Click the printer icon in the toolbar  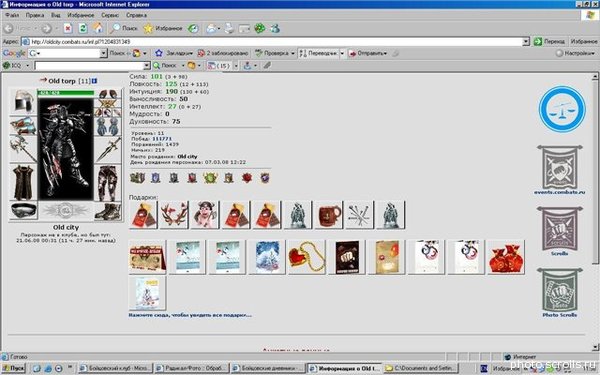[229, 28]
